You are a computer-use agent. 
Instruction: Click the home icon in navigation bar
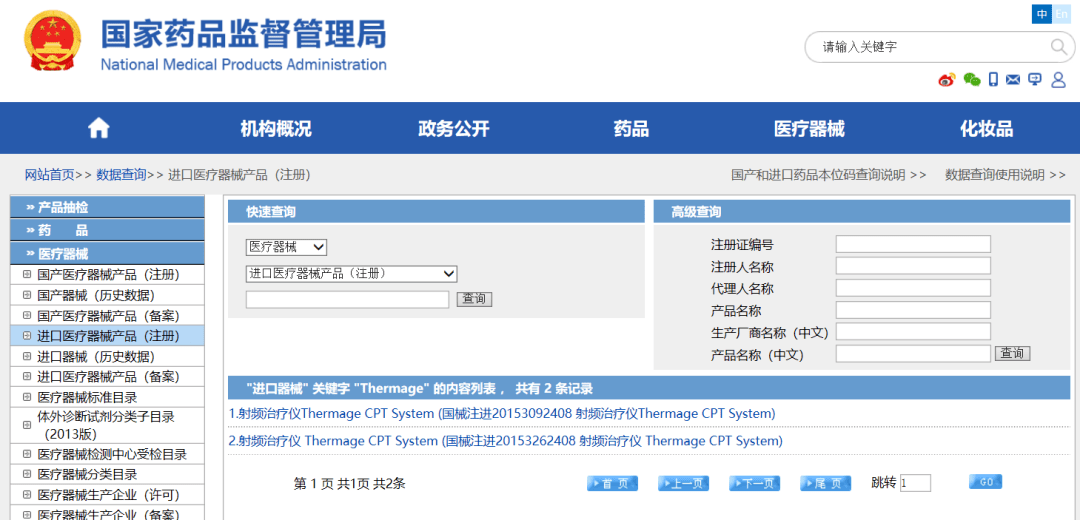tap(98, 129)
